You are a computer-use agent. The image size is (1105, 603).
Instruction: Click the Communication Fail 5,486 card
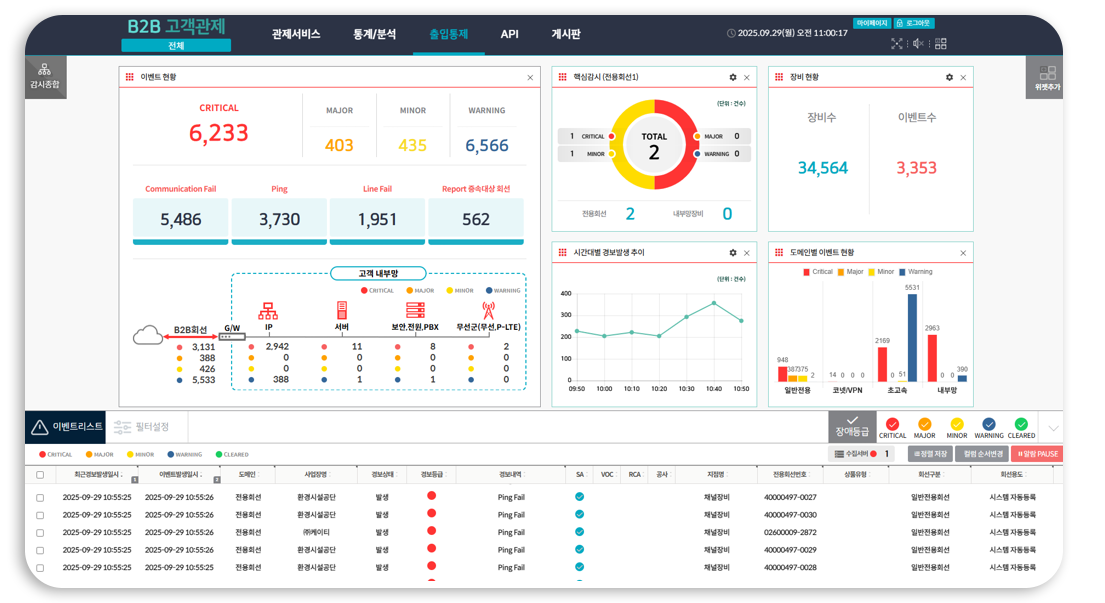click(180, 220)
